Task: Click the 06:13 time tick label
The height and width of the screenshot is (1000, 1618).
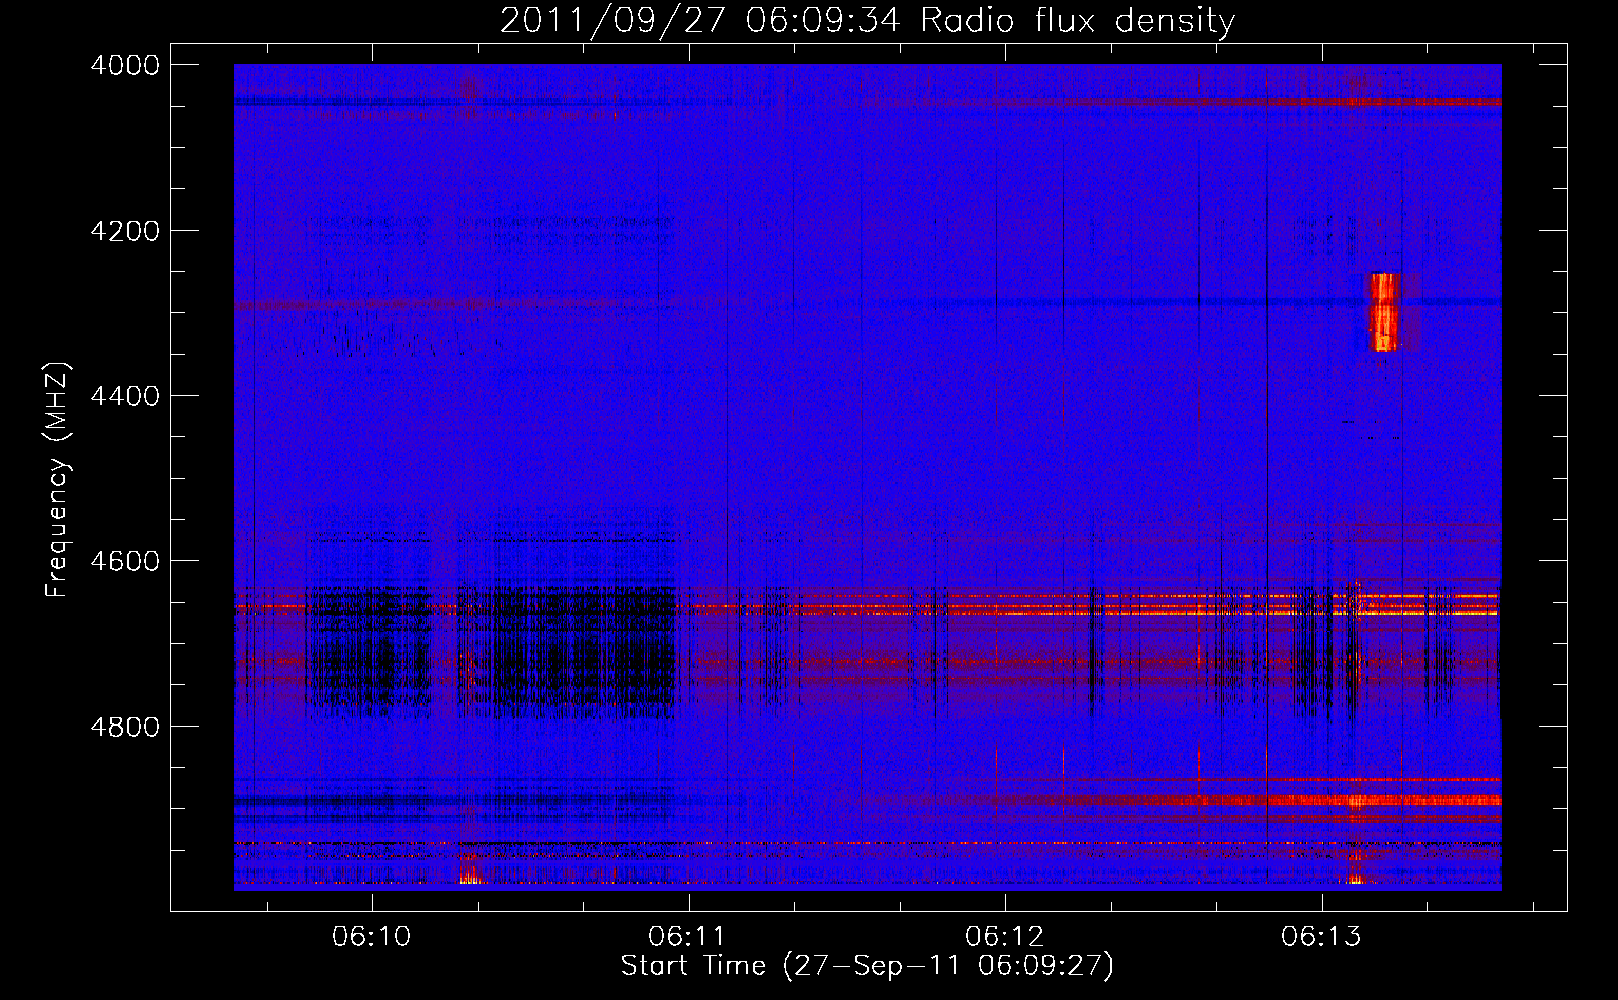Action: coord(1322,936)
